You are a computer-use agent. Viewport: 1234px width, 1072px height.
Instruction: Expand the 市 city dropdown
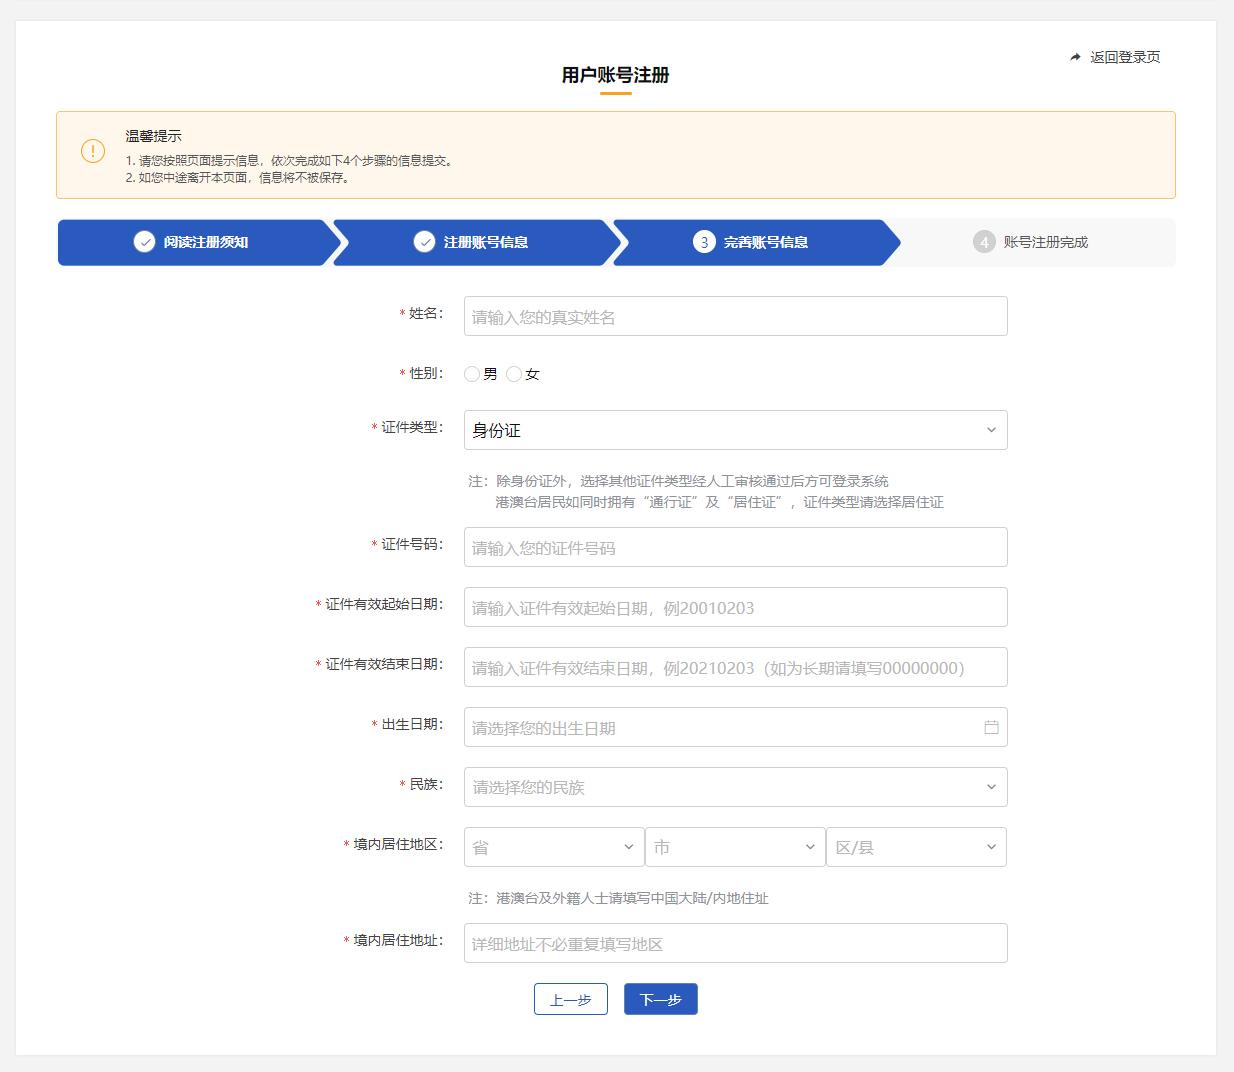click(735, 847)
